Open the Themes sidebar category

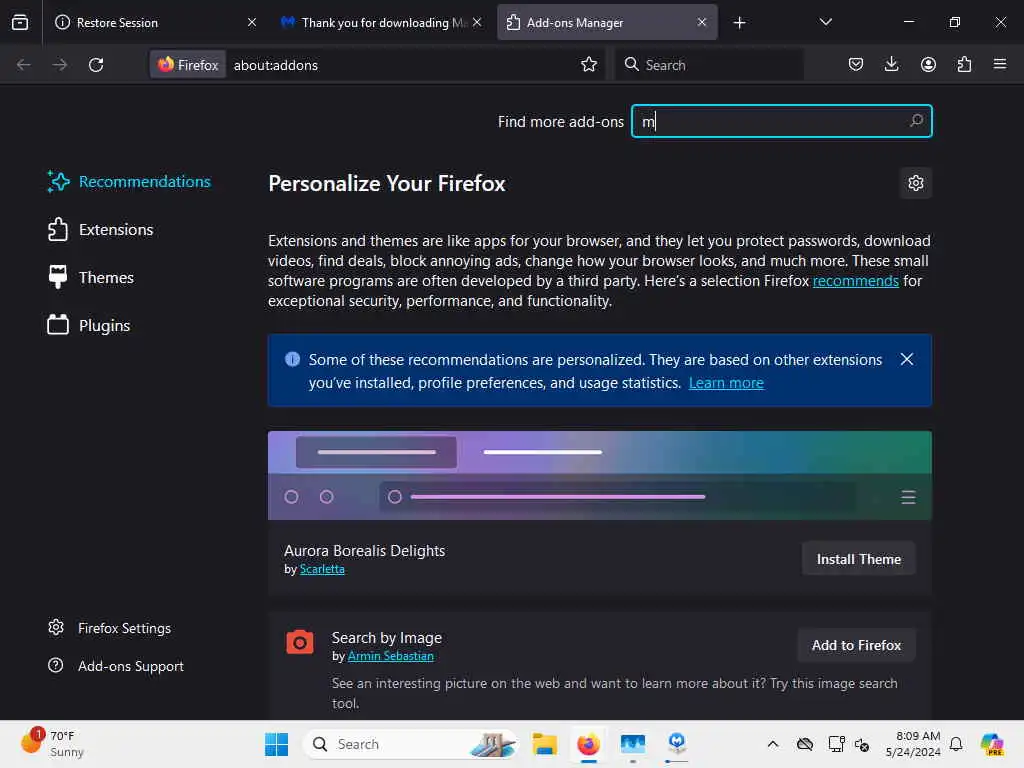click(90, 278)
